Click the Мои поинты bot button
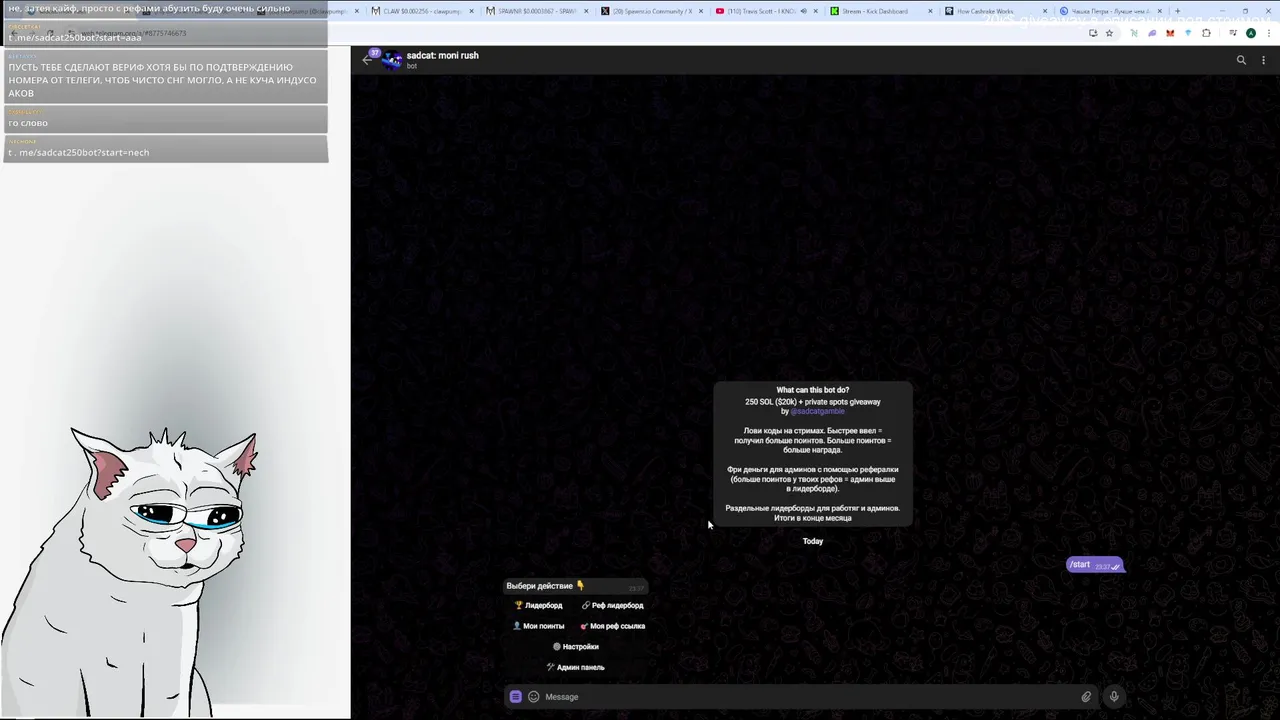This screenshot has height=720, width=1280. pyautogui.click(x=538, y=626)
